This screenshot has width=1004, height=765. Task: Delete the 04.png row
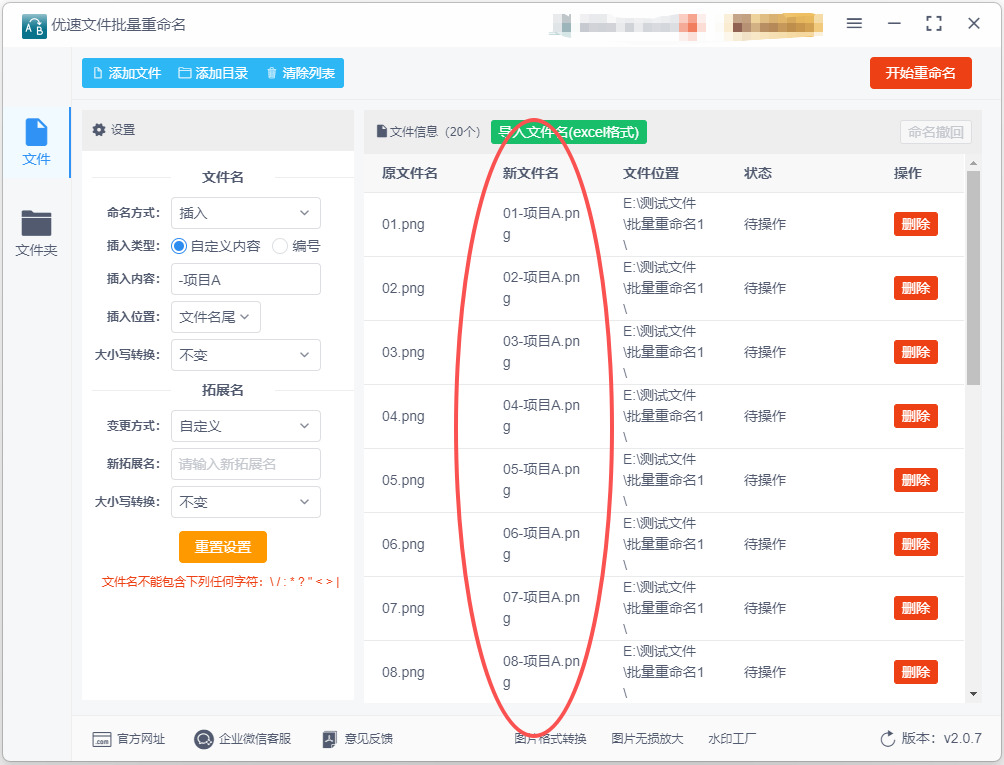coord(916,416)
